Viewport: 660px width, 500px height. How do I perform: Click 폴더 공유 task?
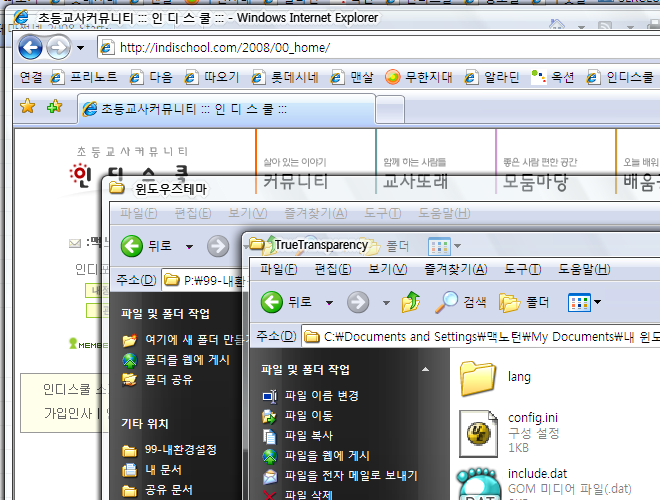(157, 380)
